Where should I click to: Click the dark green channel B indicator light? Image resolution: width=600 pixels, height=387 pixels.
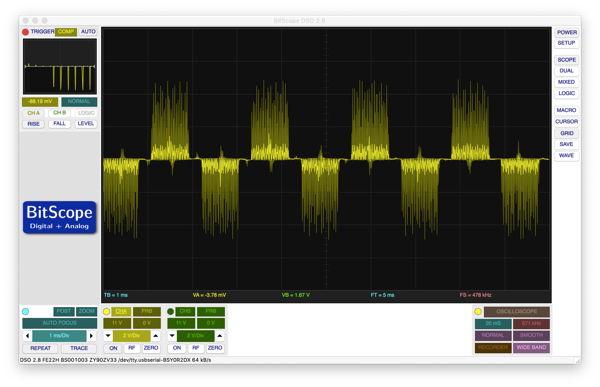(170, 311)
